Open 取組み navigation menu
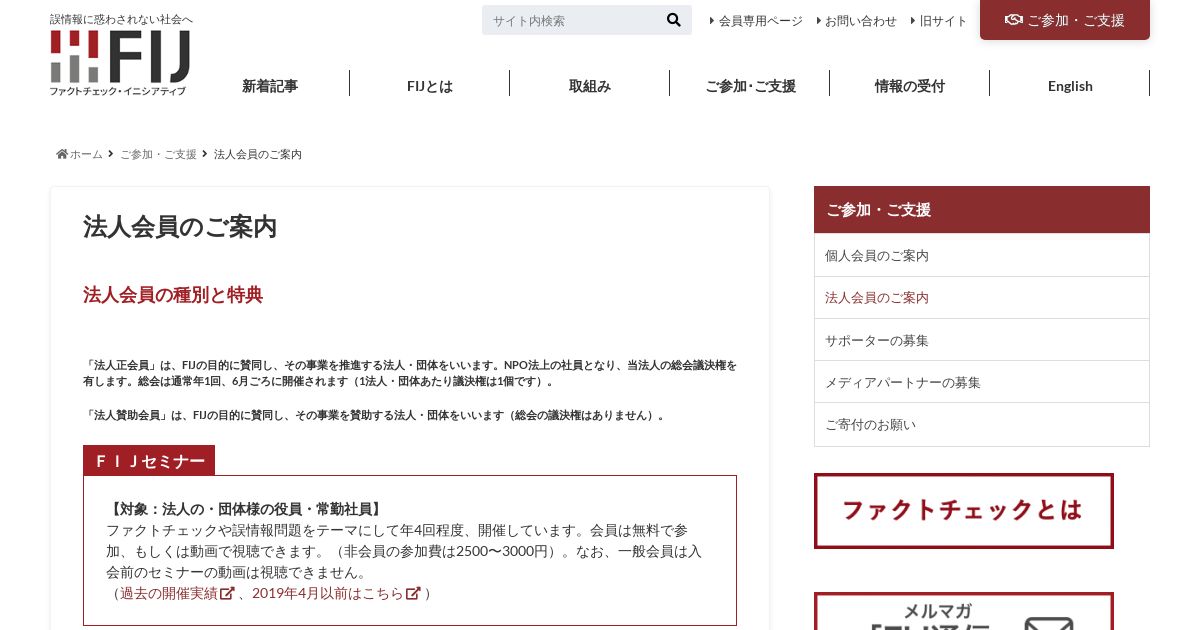The width and height of the screenshot is (1200, 630). click(590, 85)
